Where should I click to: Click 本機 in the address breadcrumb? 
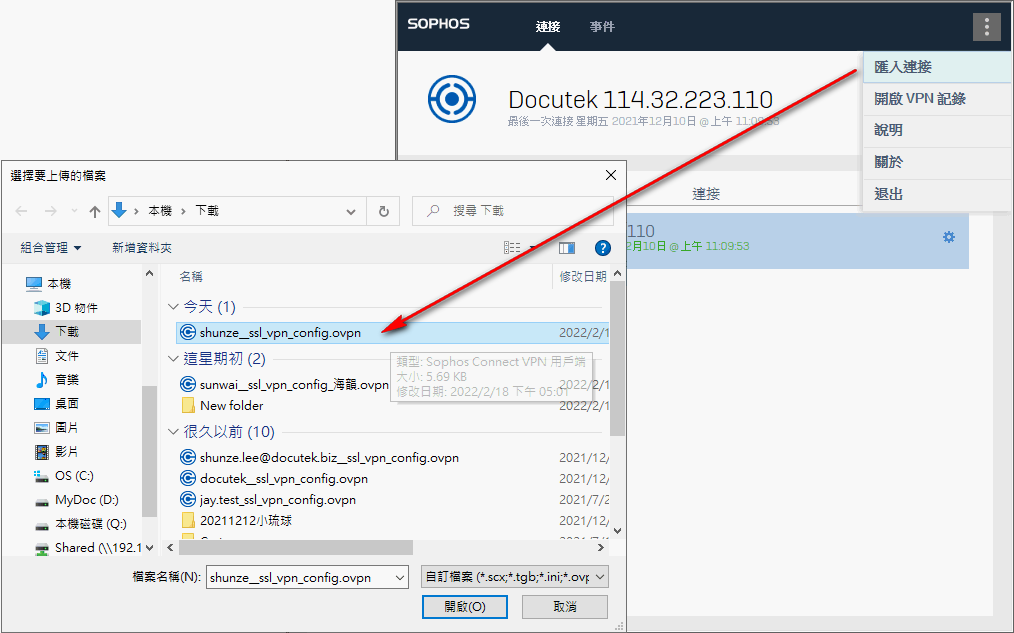click(160, 211)
